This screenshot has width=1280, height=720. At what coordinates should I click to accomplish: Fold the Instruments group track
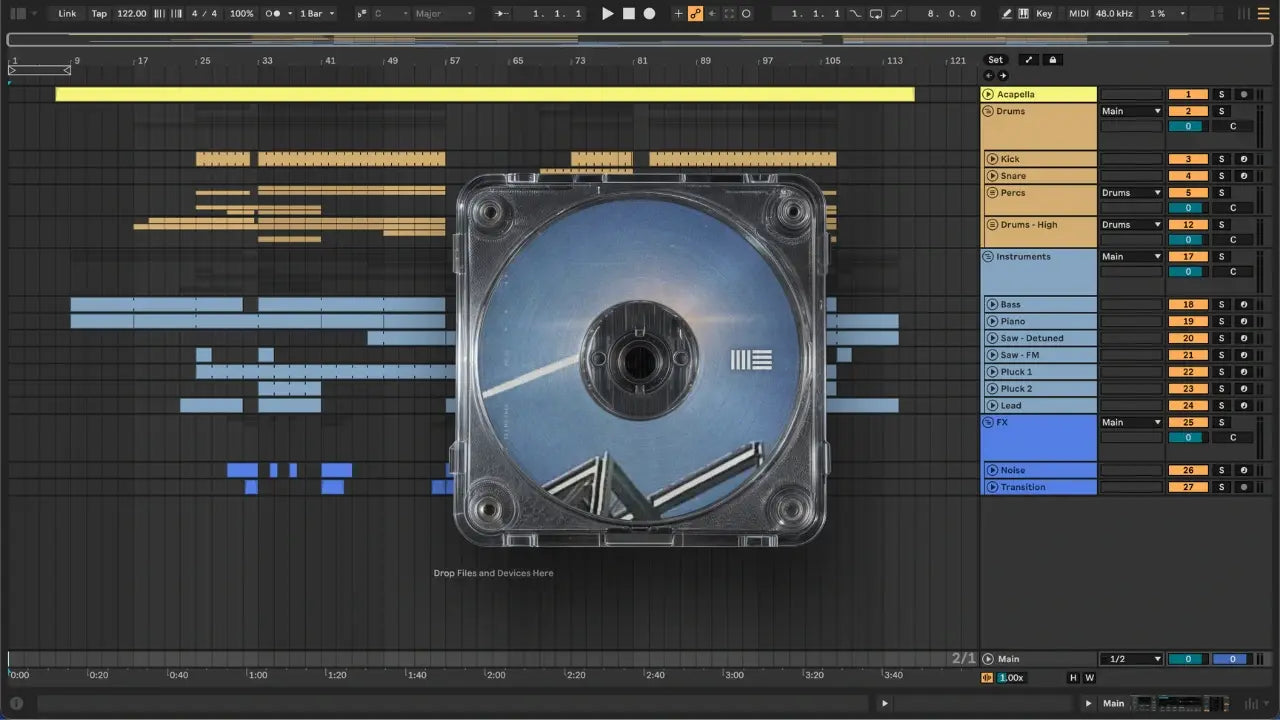click(x=988, y=257)
